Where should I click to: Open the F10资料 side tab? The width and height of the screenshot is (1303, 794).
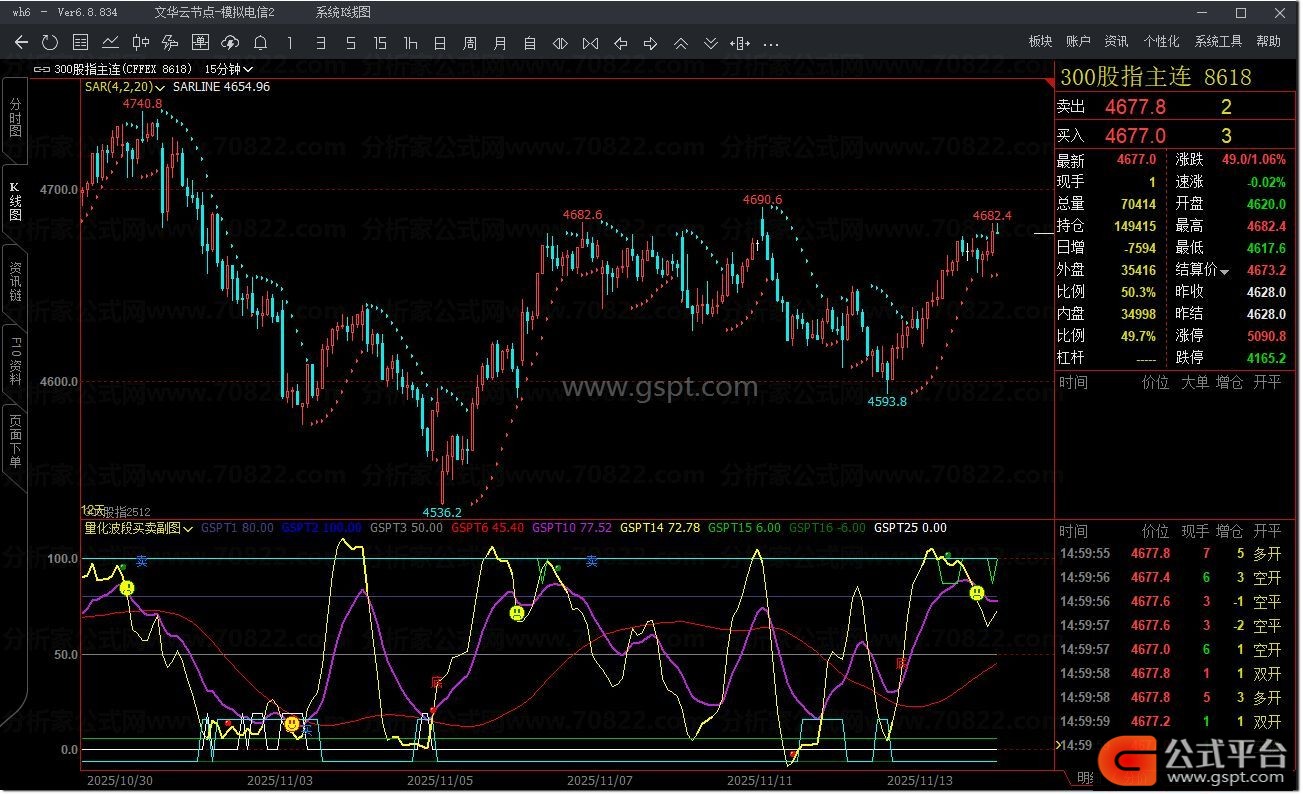point(15,361)
